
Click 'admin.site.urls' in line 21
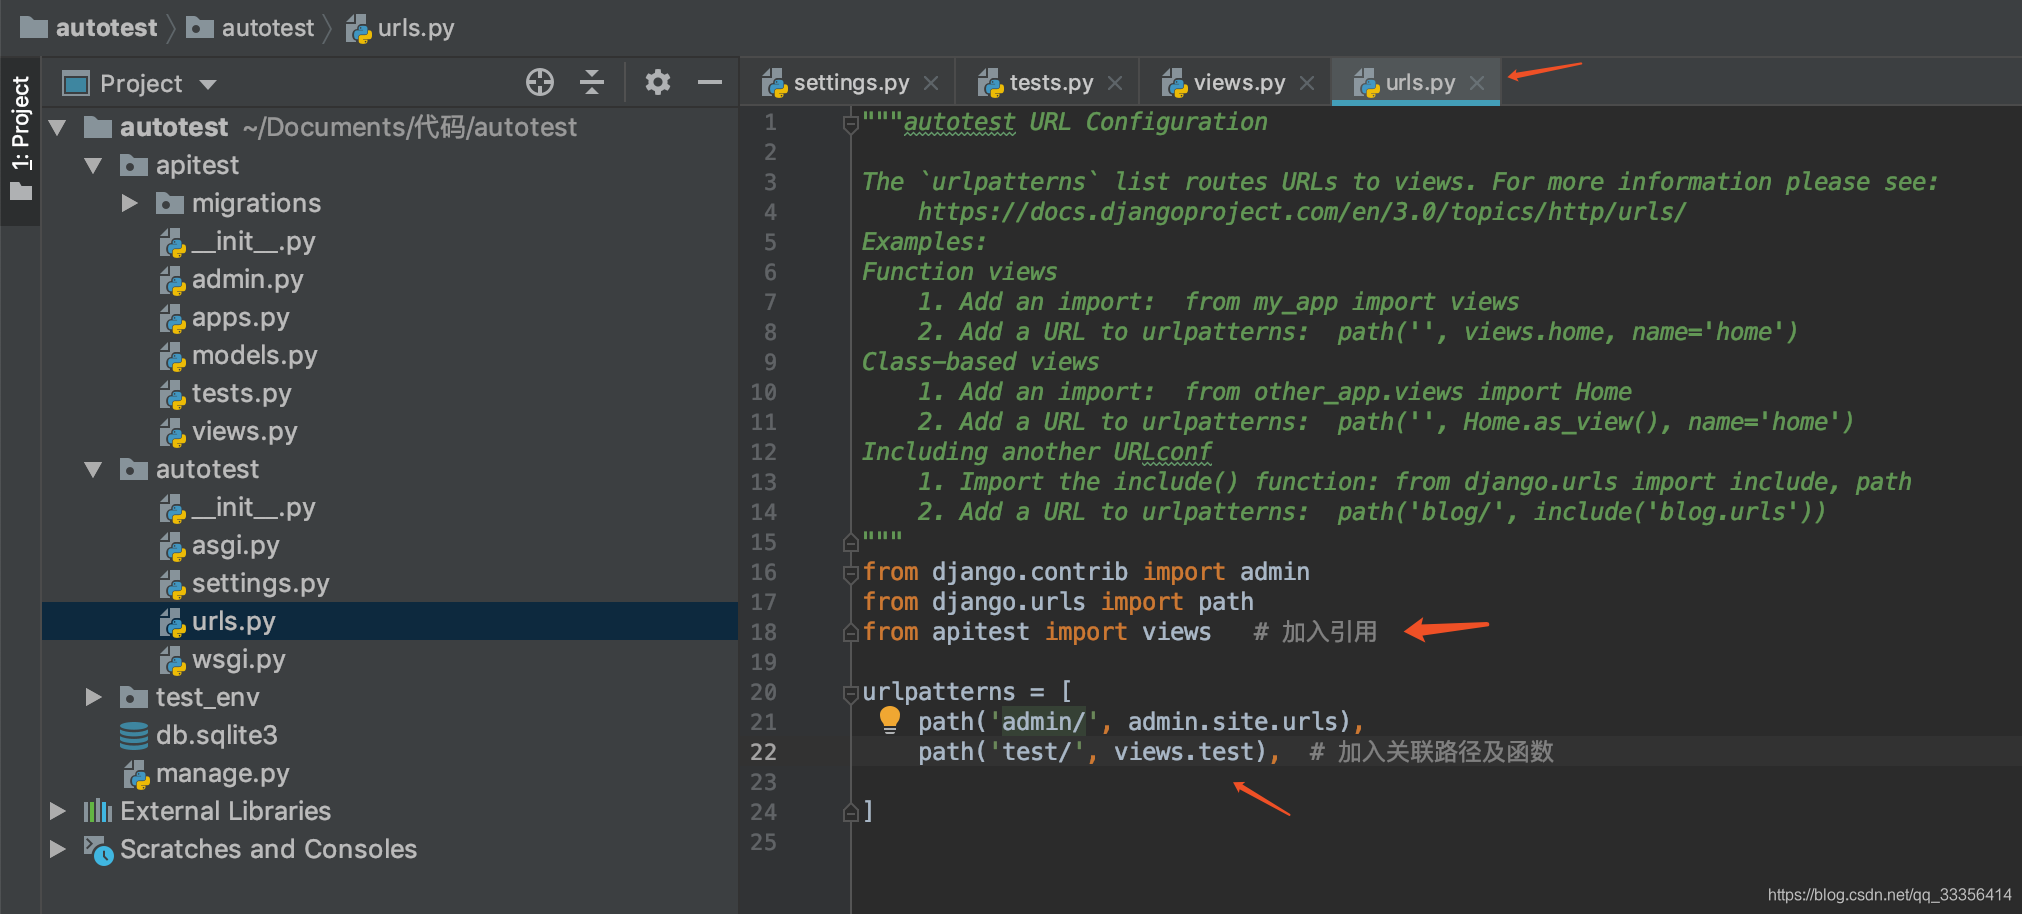[x=1233, y=722]
